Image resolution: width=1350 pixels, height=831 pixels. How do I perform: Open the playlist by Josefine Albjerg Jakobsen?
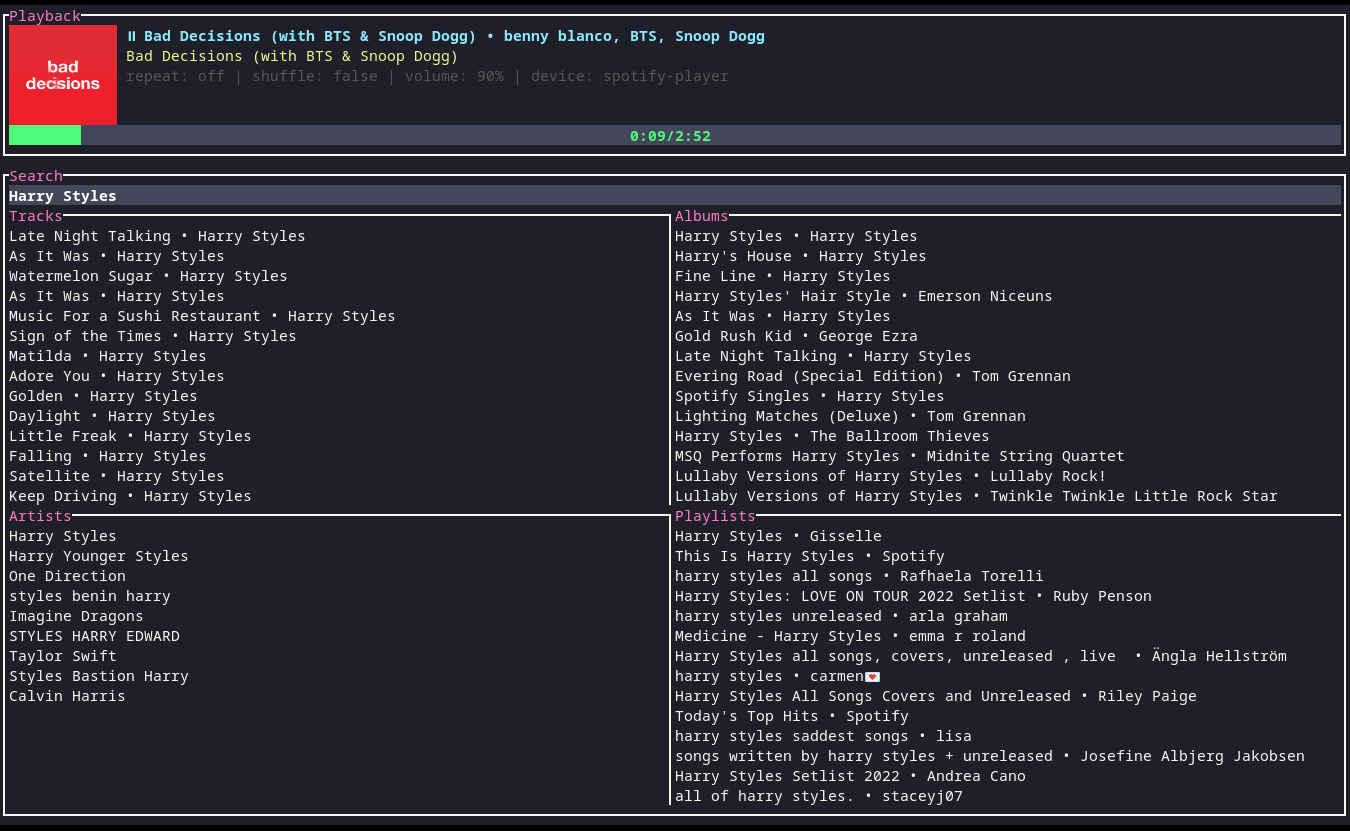click(x=990, y=756)
